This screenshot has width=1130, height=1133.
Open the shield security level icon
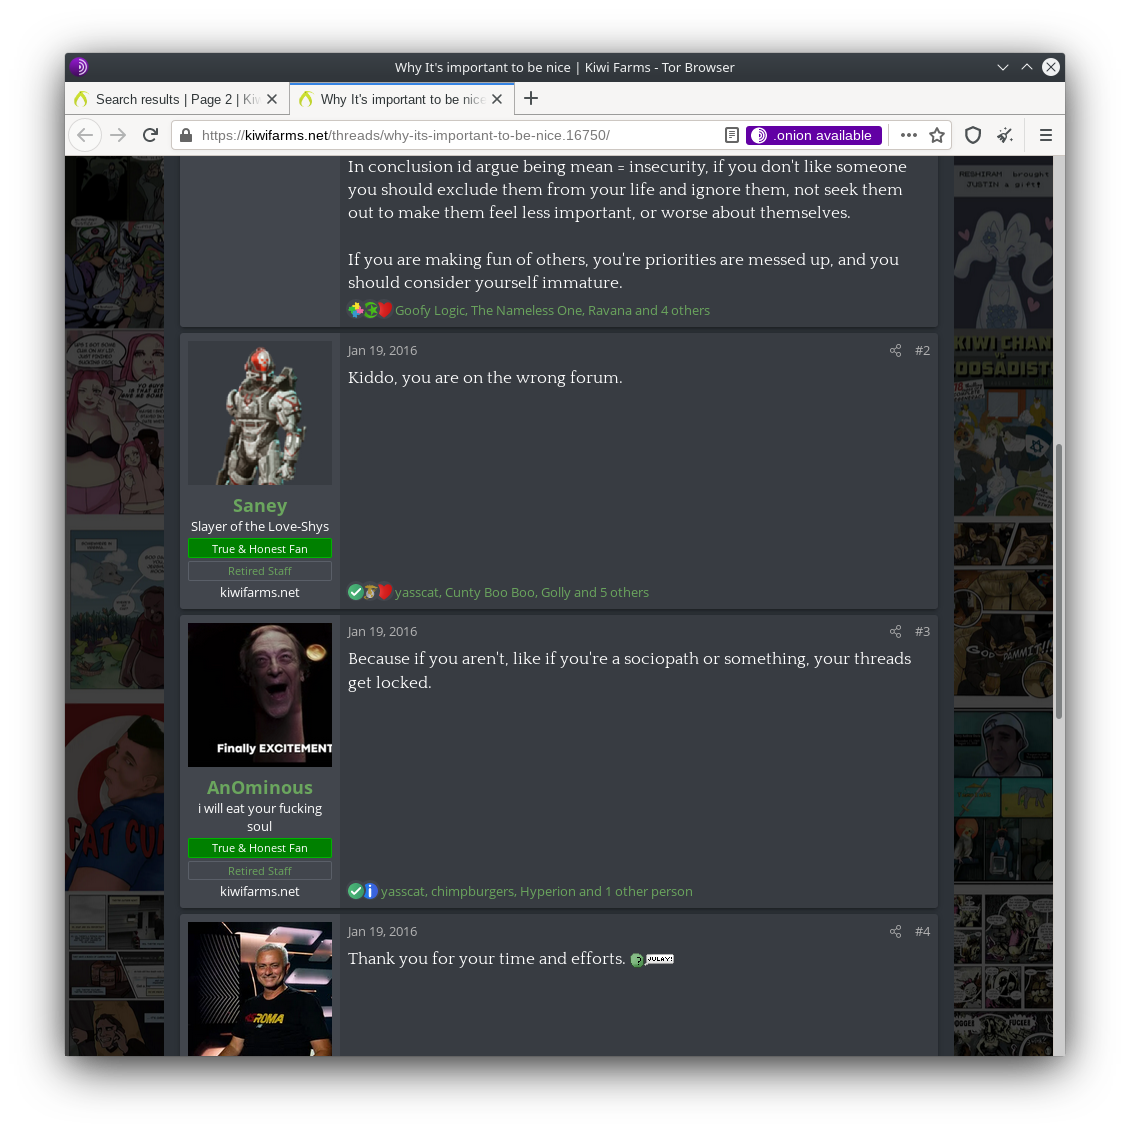tap(973, 135)
